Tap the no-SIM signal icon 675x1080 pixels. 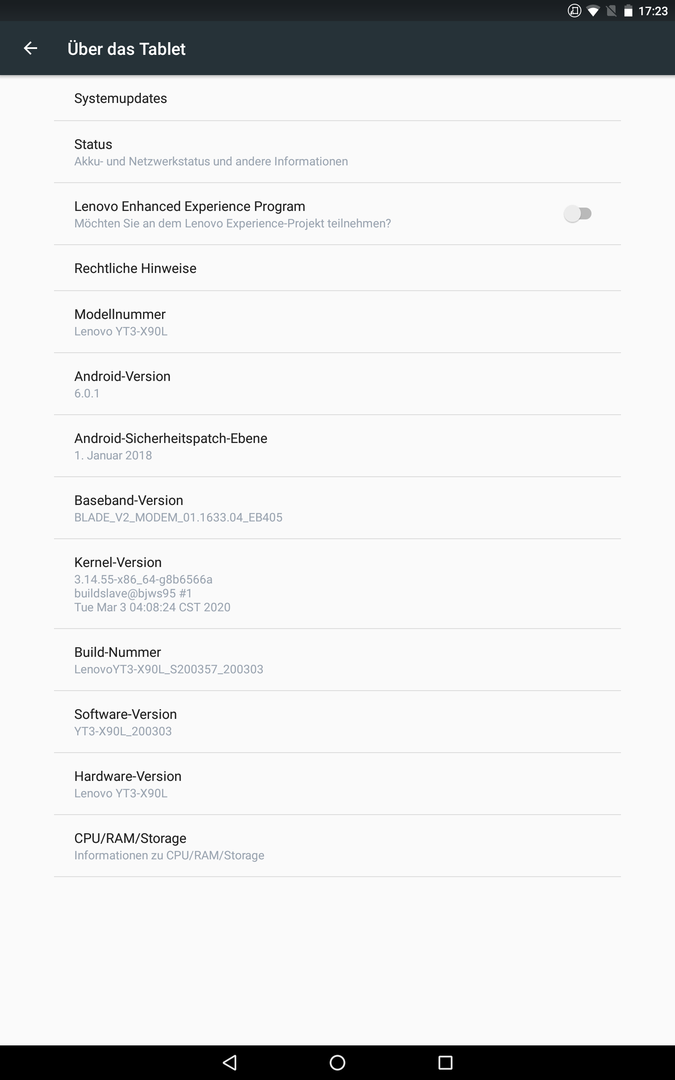(x=611, y=11)
